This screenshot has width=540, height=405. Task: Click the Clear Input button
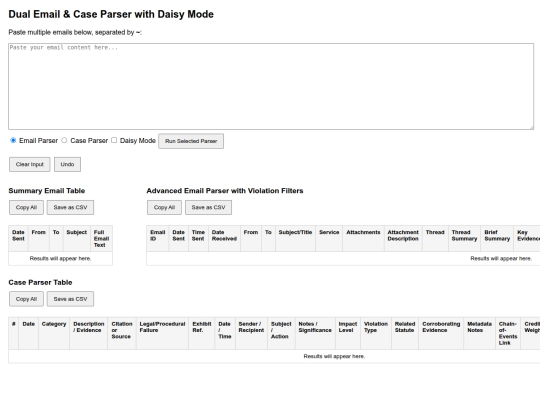tap(30, 164)
